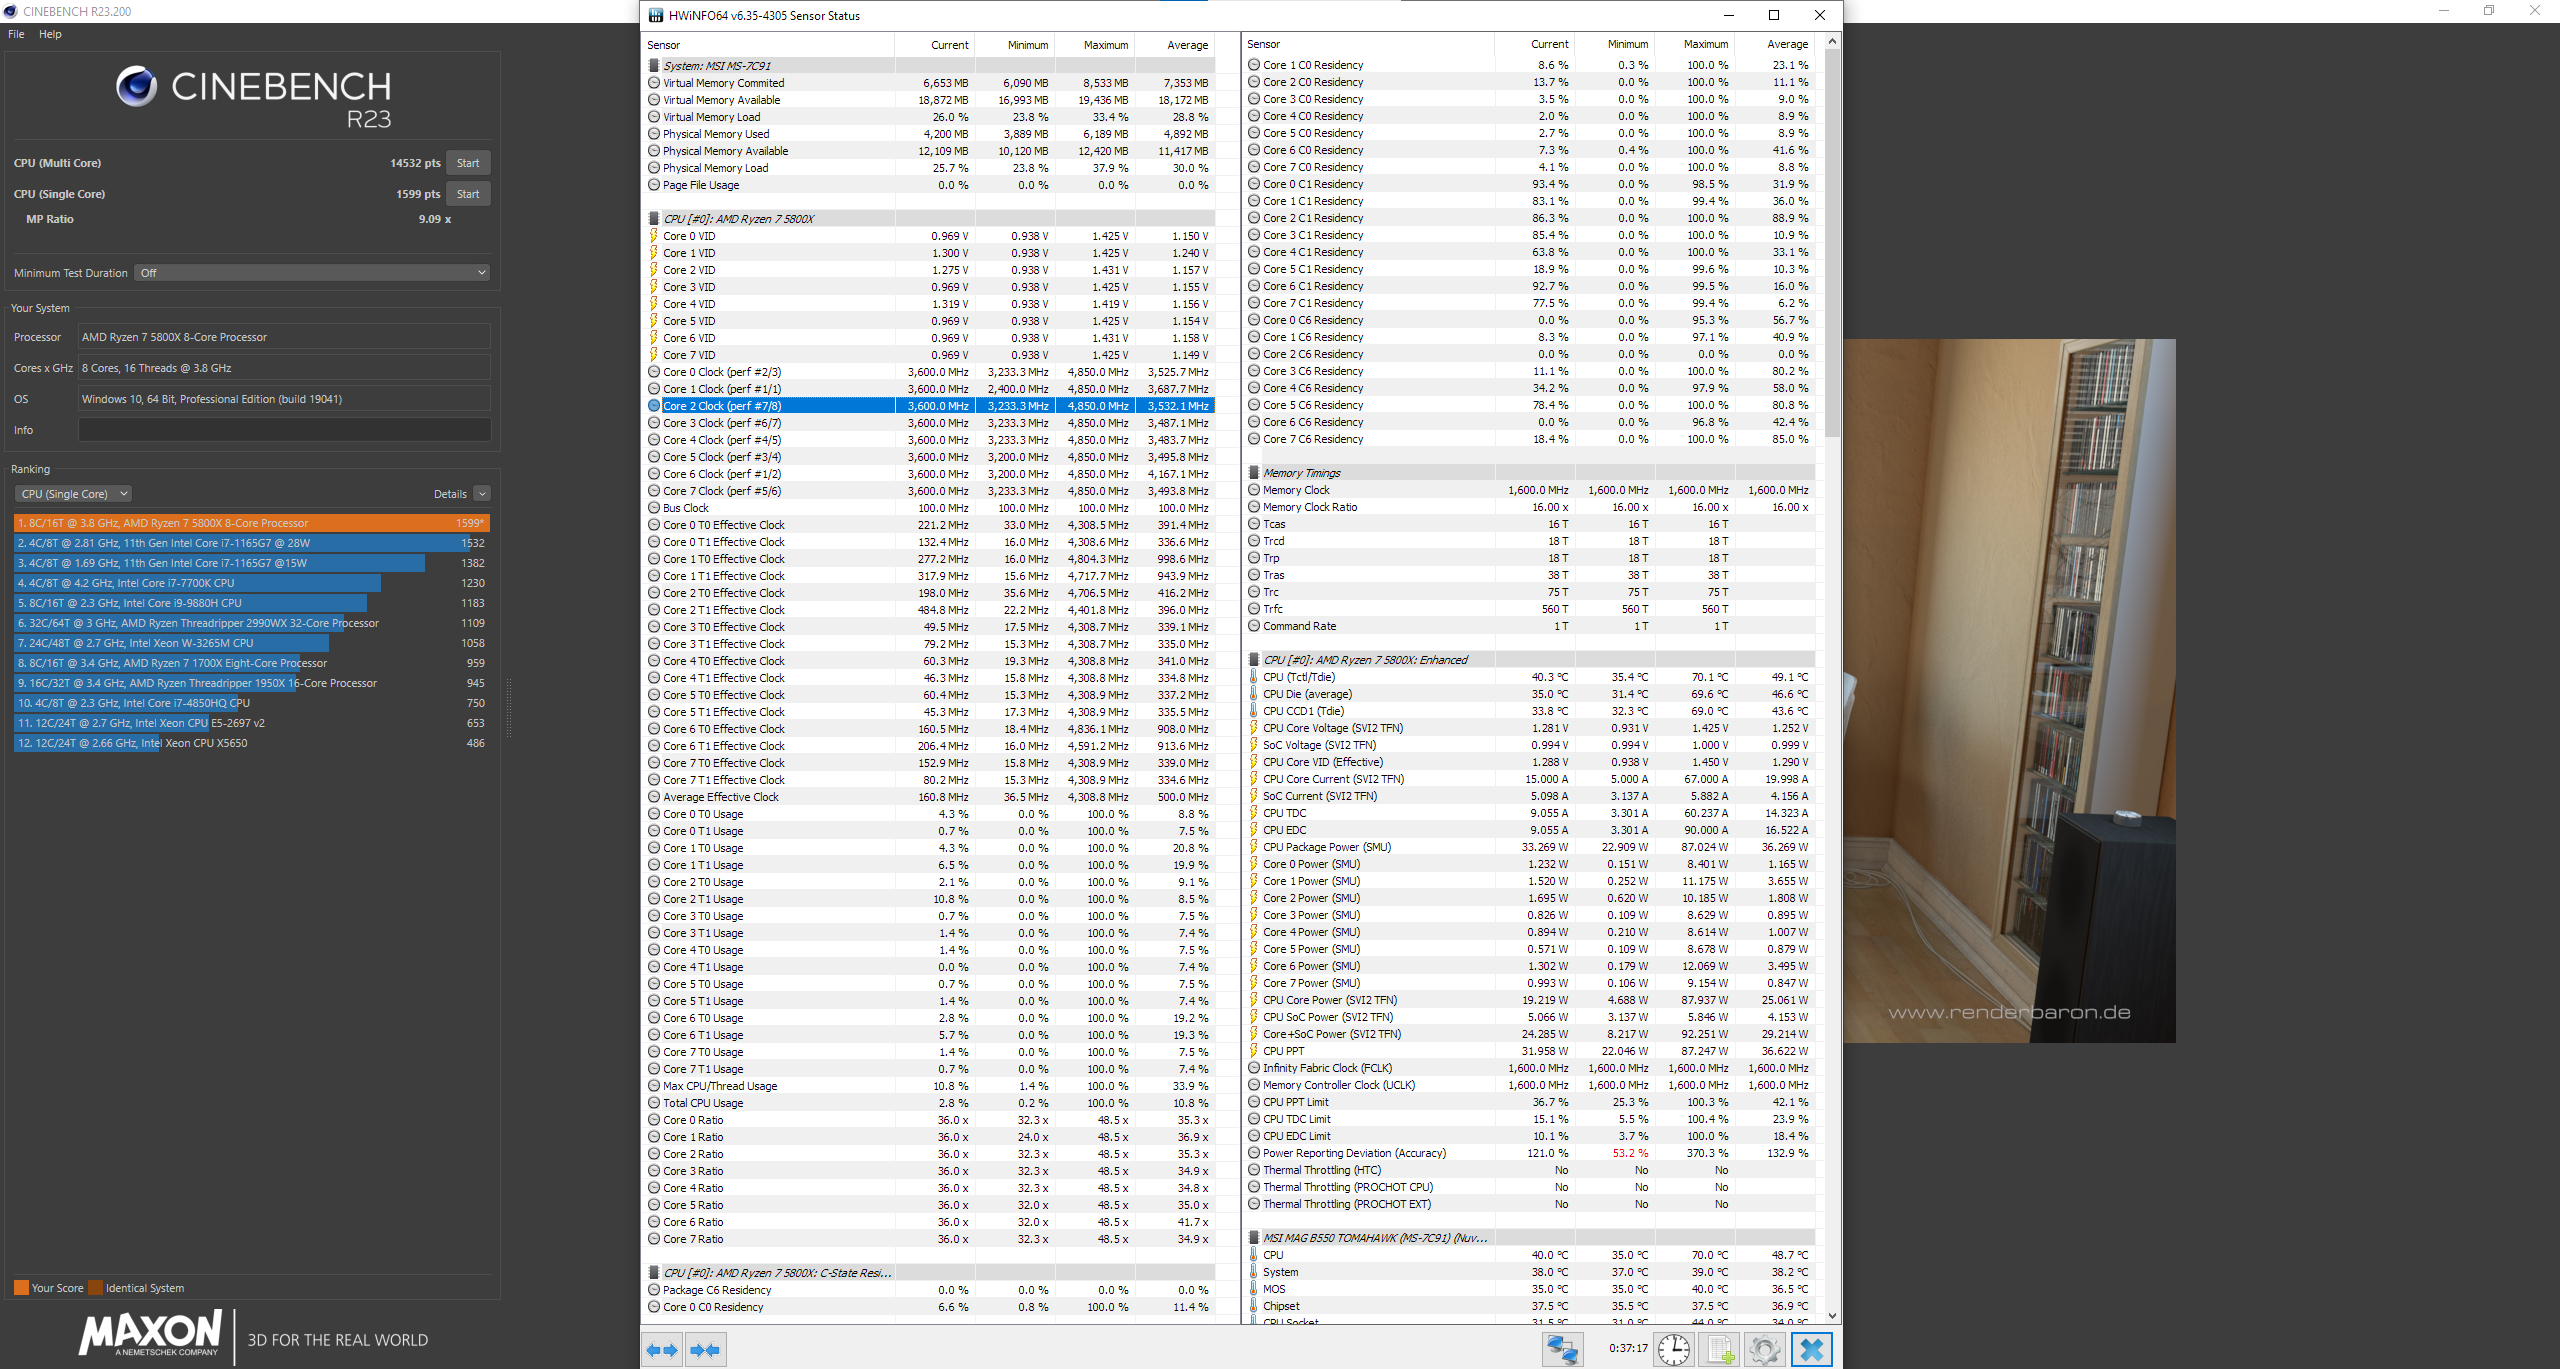The width and height of the screenshot is (2560, 1369).
Task: Click the right pane Average column header
Action: pos(1774,44)
